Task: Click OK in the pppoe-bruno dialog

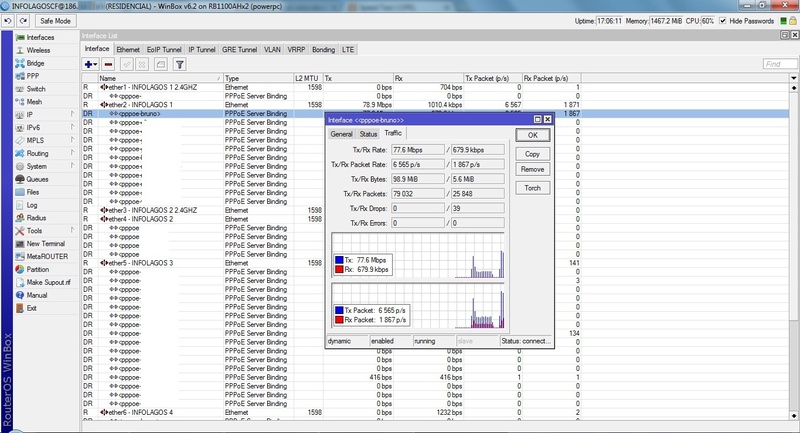Action: pos(532,135)
